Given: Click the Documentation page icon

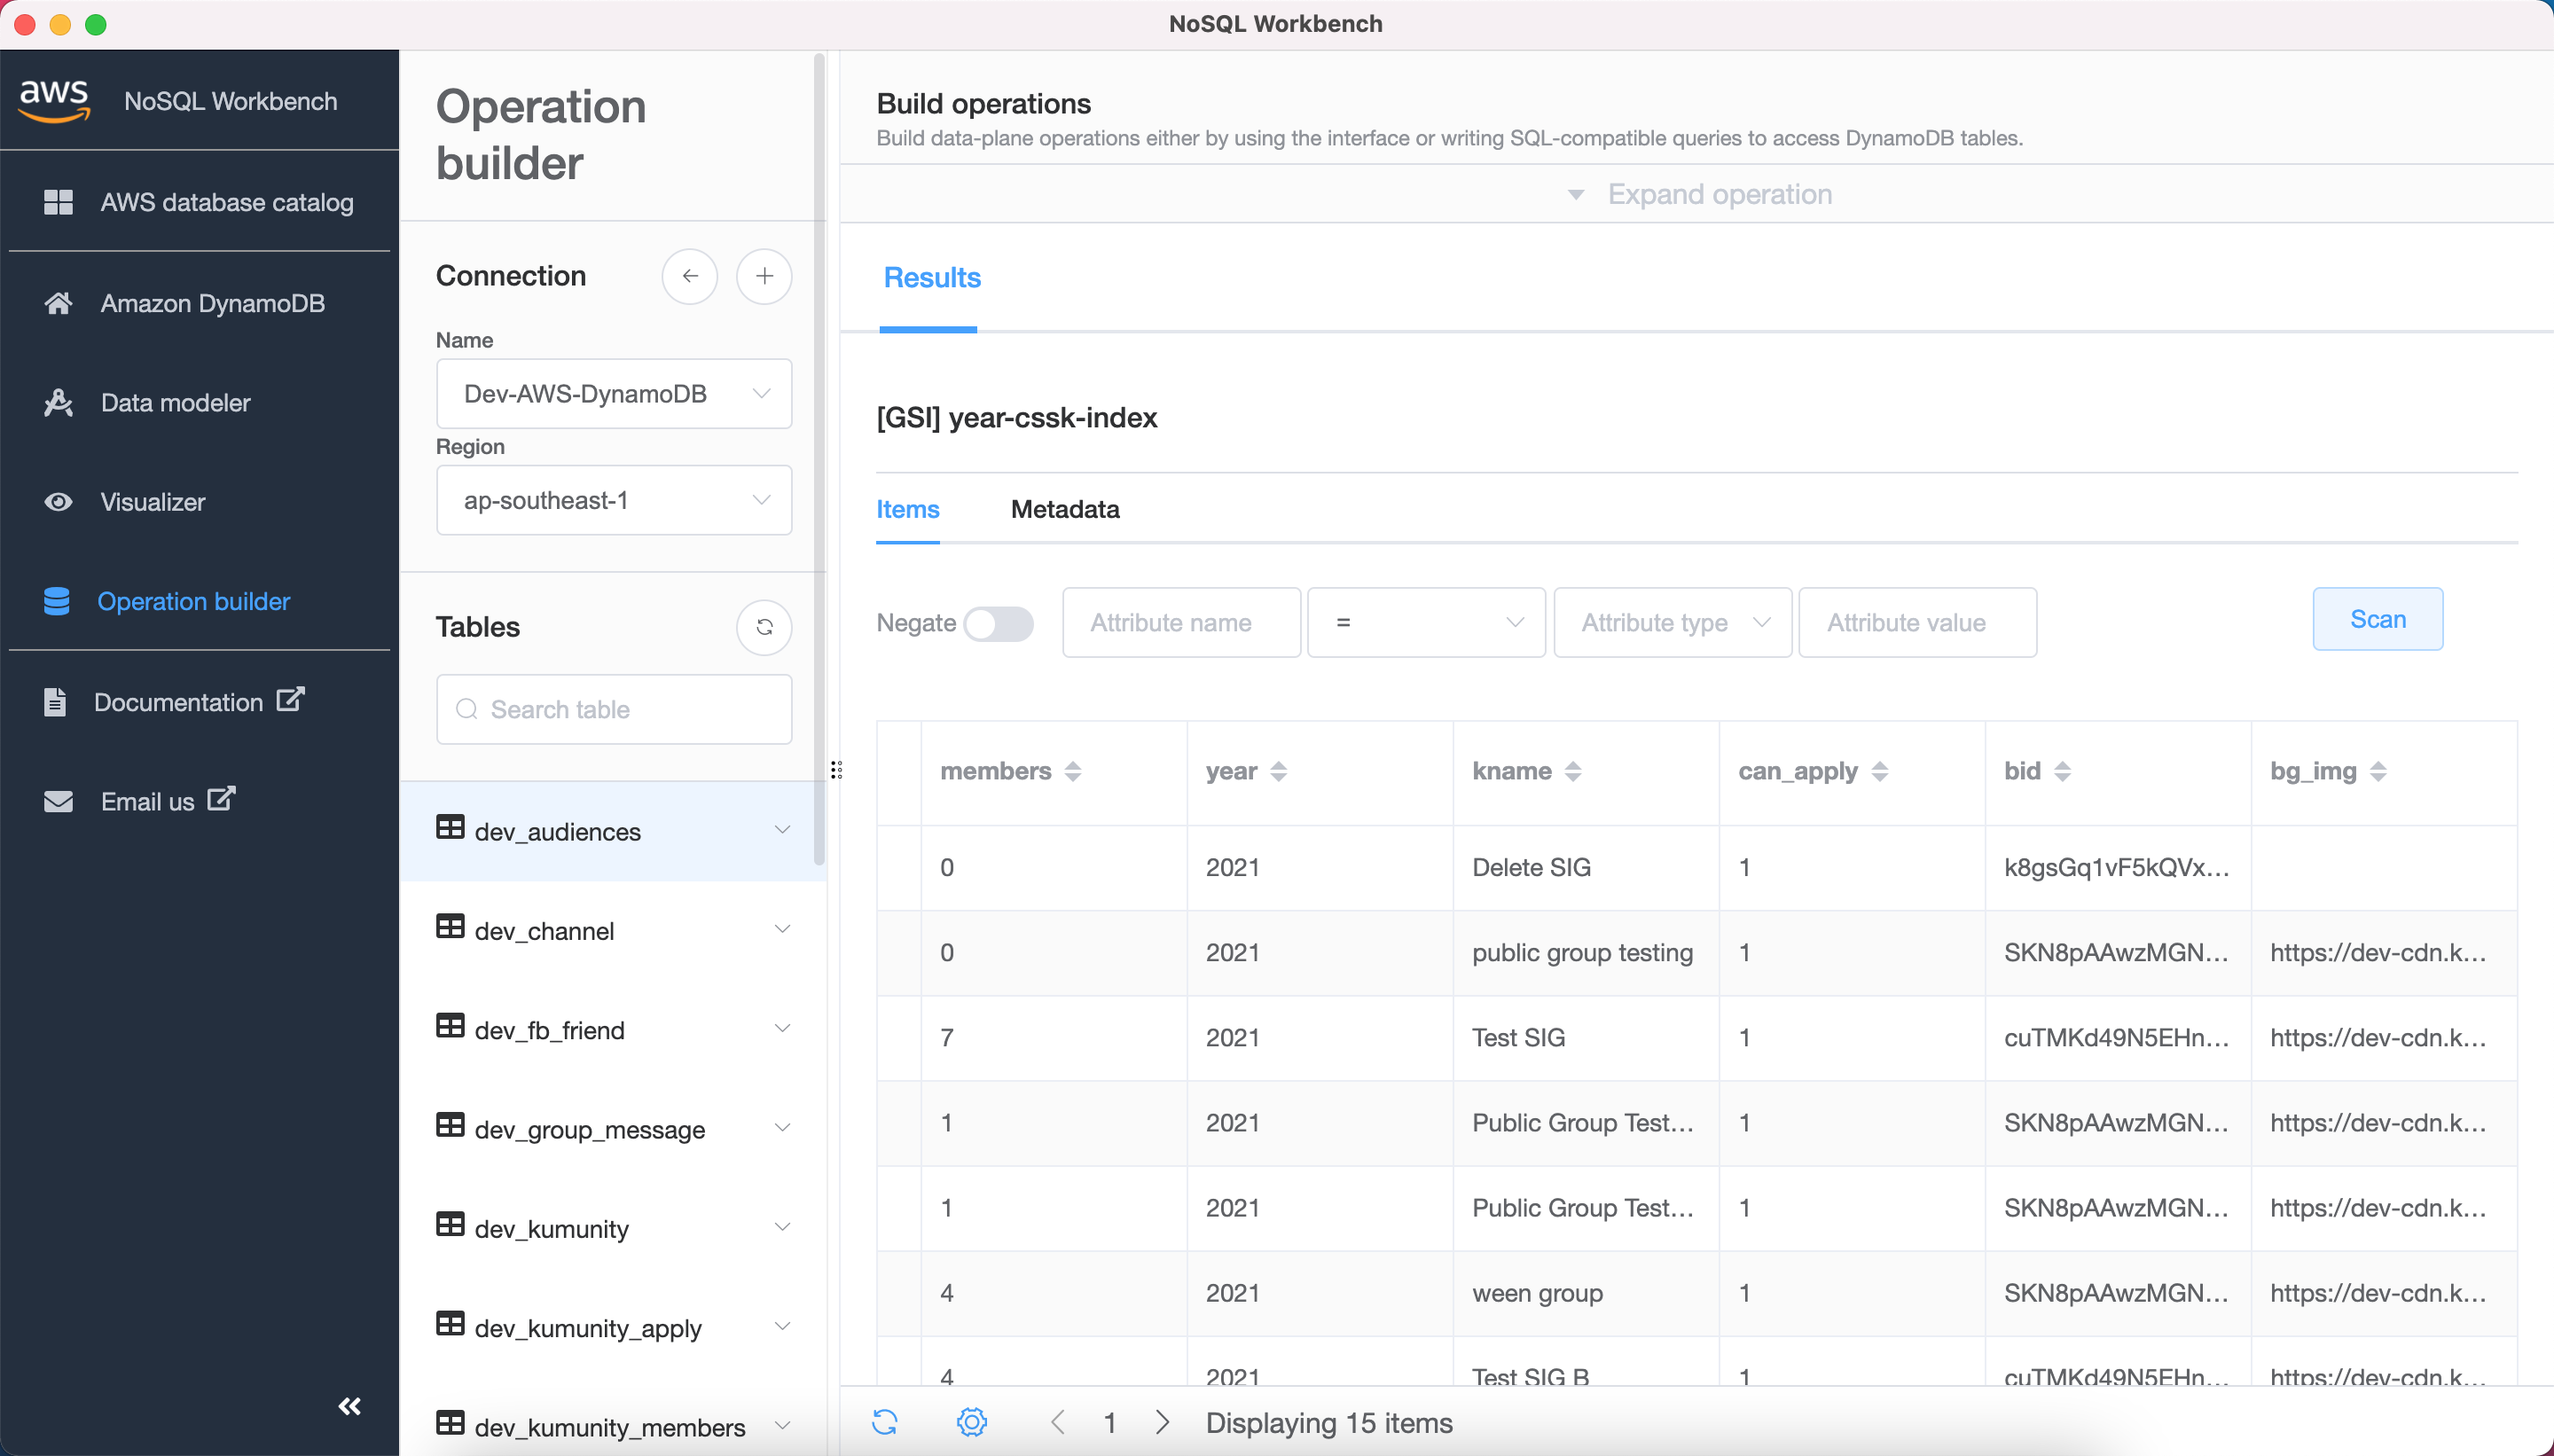Looking at the screenshot, I should coord(55,702).
